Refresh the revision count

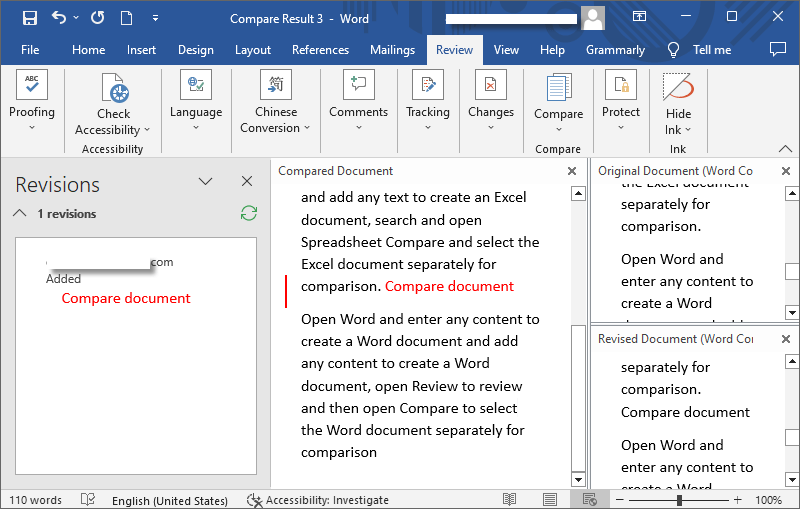(x=248, y=213)
